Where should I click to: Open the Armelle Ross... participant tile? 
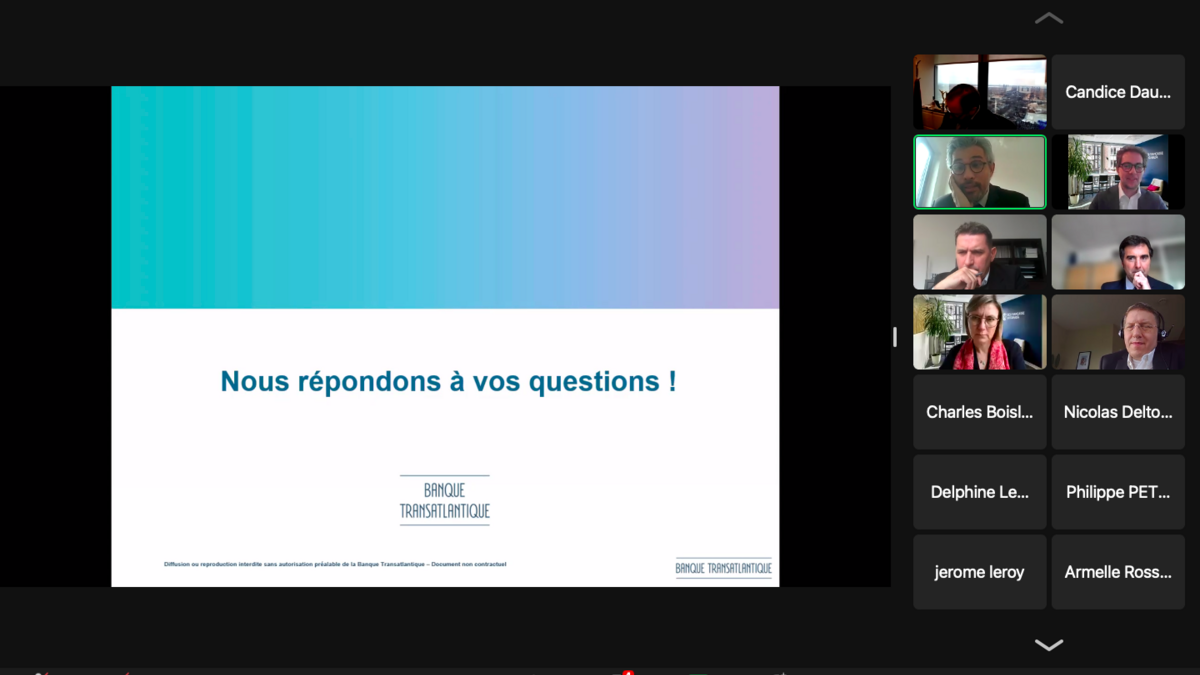point(1117,572)
